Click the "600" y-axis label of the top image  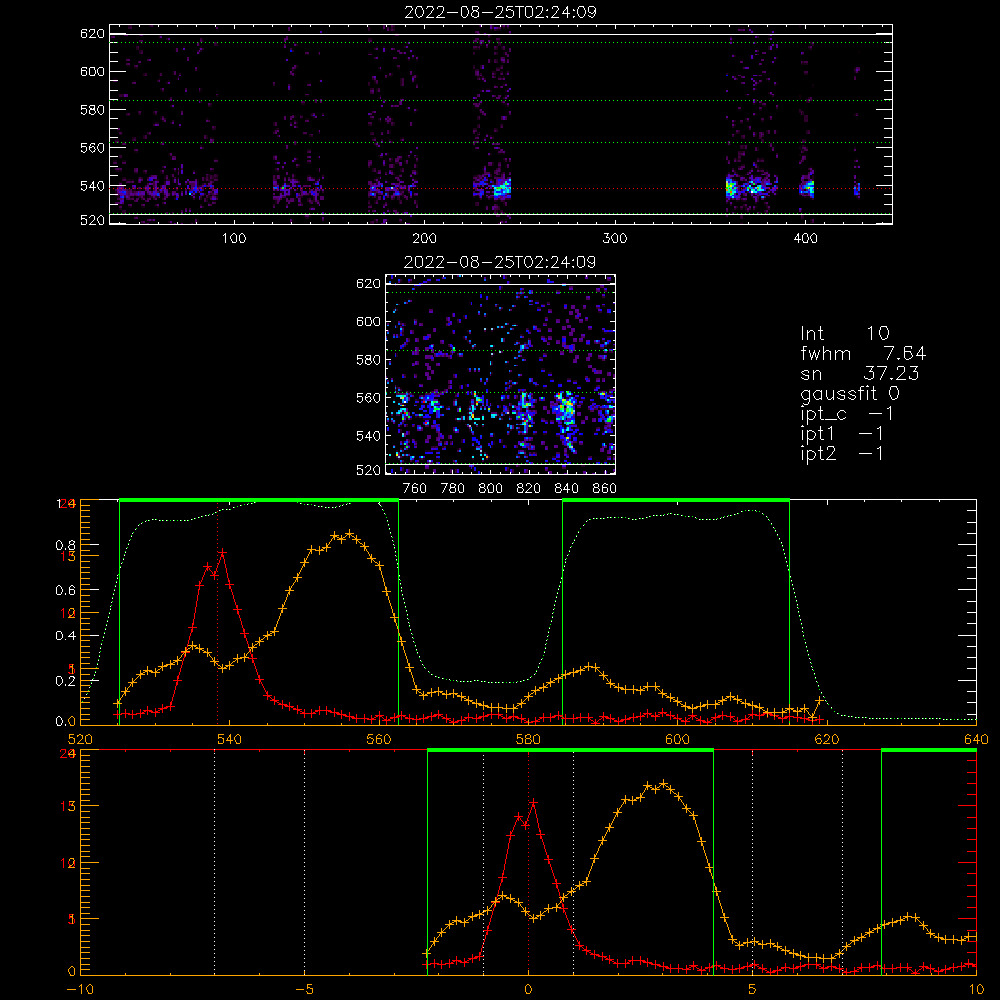[92, 71]
